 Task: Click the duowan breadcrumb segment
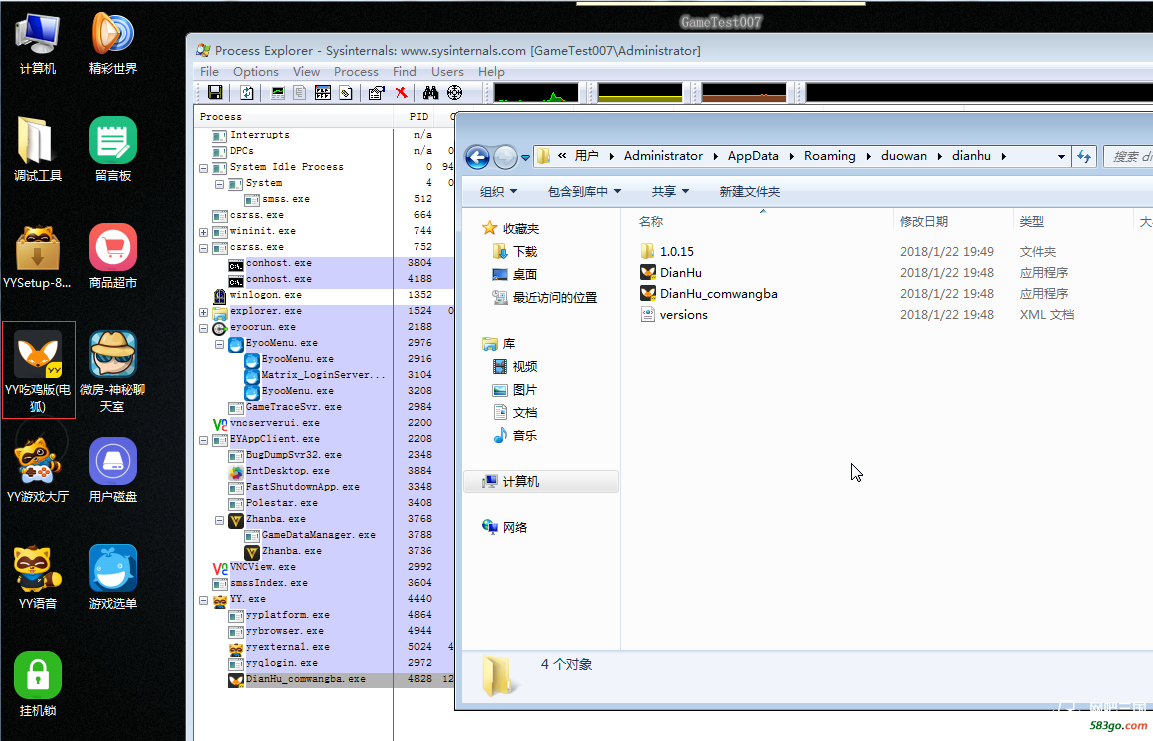coord(904,156)
